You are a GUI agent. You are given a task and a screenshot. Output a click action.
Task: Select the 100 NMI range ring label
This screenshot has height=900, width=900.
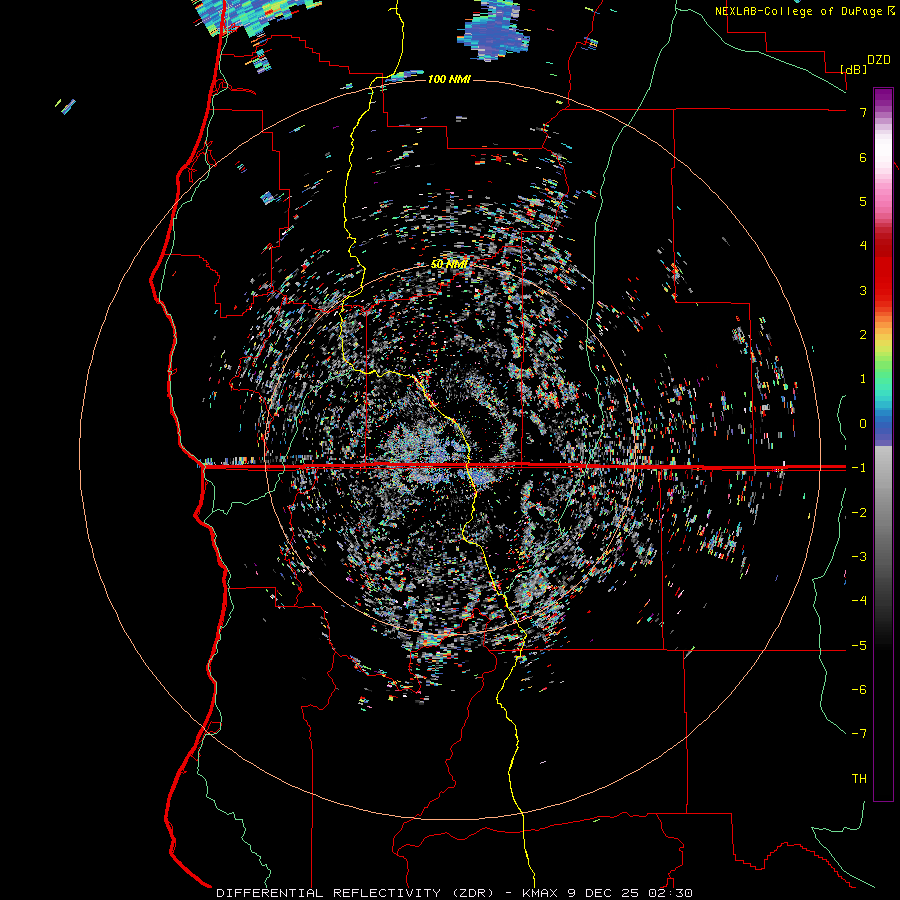(x=449, y=79)
